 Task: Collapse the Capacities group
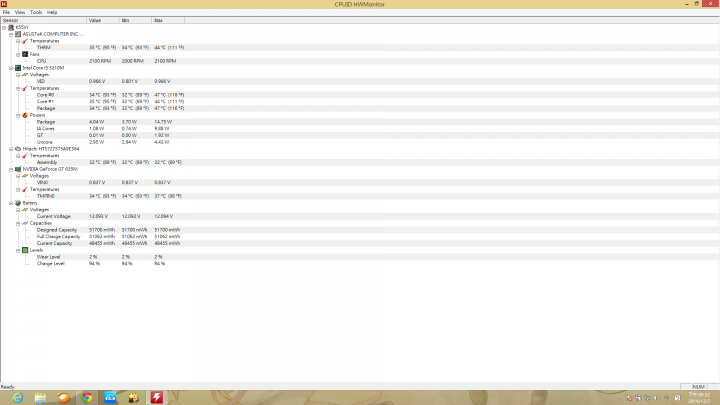pyautogui.click(x=18, y=224)
